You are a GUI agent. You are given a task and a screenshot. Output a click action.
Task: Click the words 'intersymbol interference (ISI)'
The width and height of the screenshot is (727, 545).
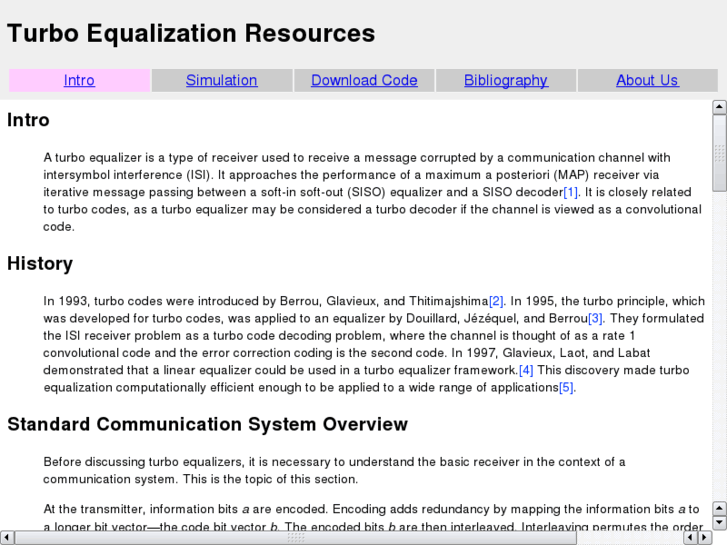pyautogui.click(x=127, y=175)
